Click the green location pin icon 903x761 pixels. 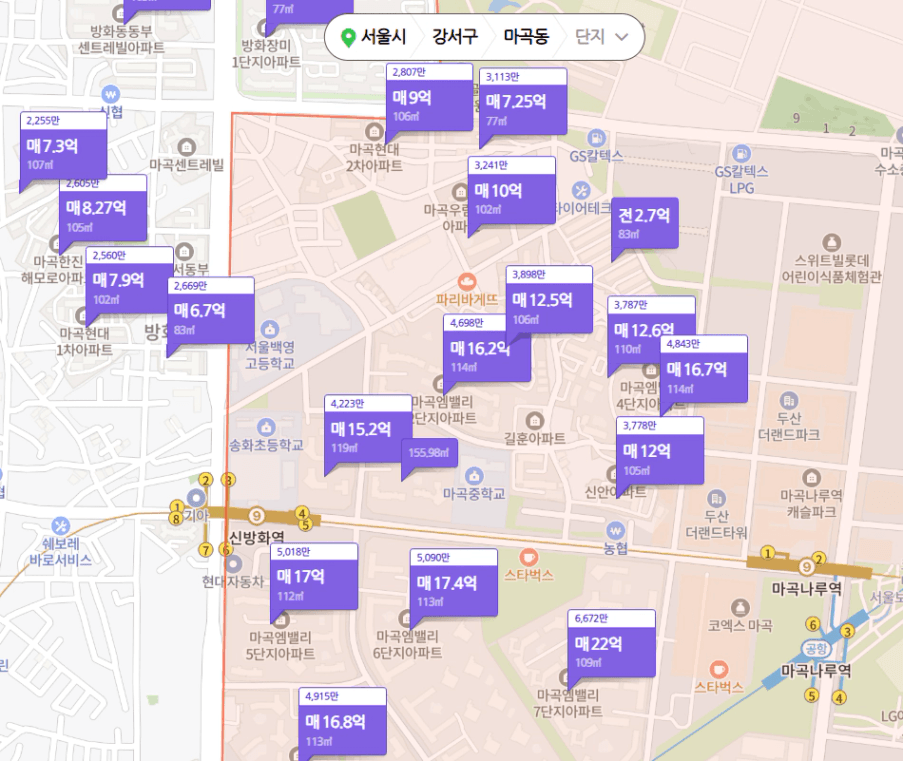point(348,38)
